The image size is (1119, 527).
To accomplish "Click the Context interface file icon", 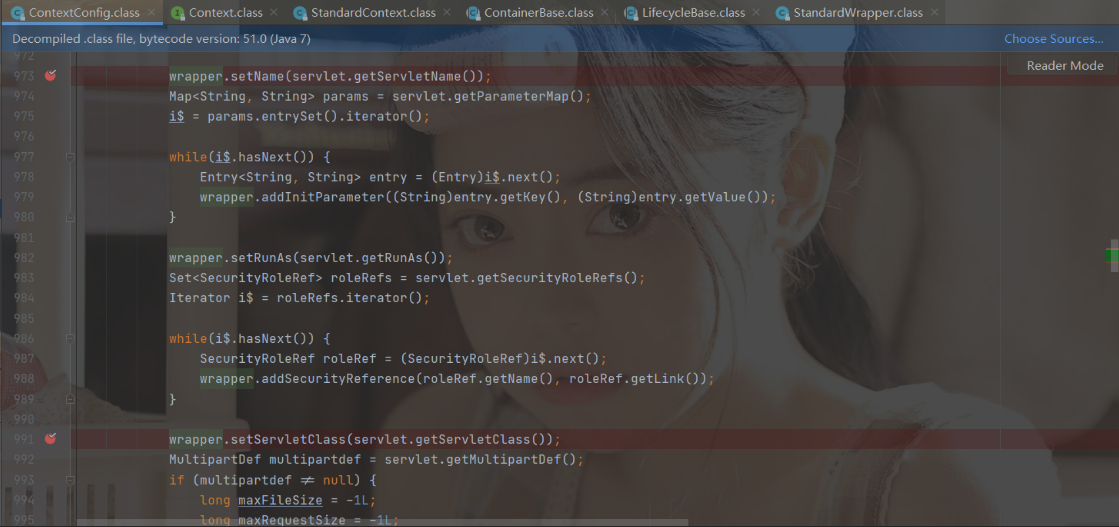I will [x=177, y=13].
